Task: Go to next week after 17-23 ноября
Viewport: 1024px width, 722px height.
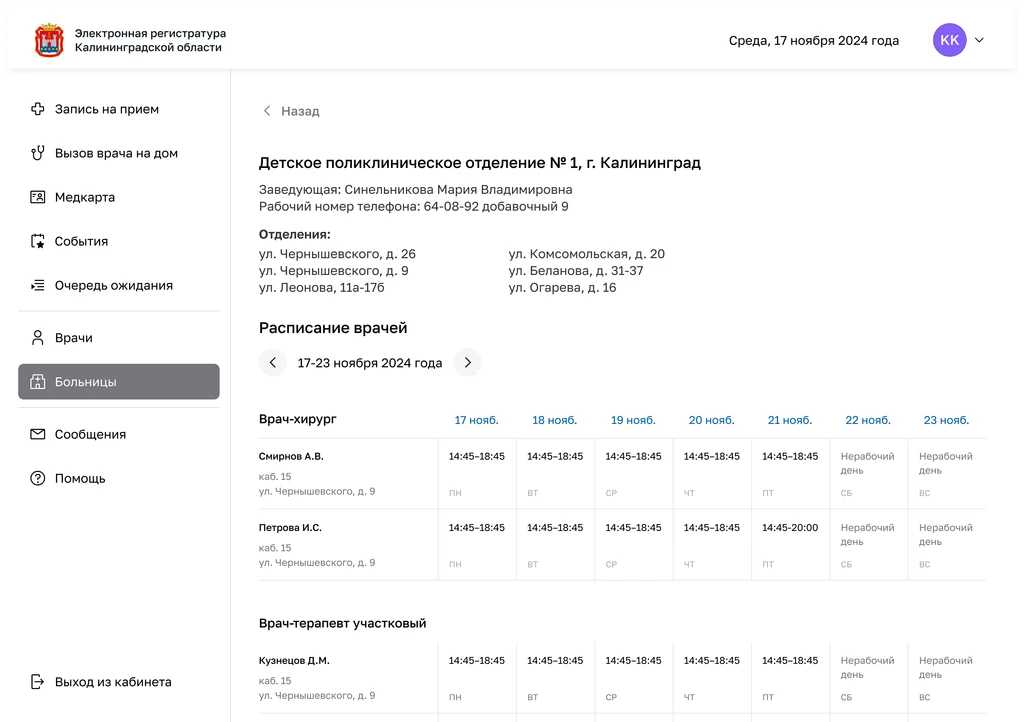Action: click(x=467, y=363)
